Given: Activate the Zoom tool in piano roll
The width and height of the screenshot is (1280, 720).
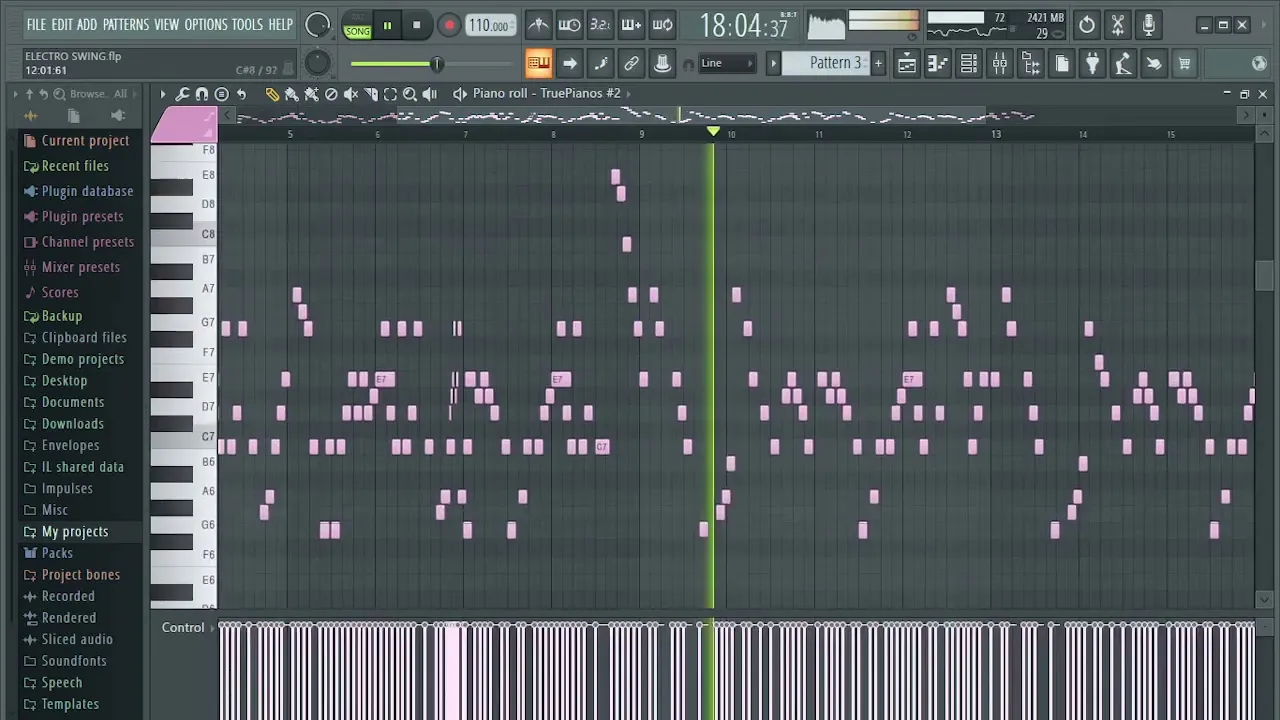Looking at the screenshot, I should click(x=410, y=93).
